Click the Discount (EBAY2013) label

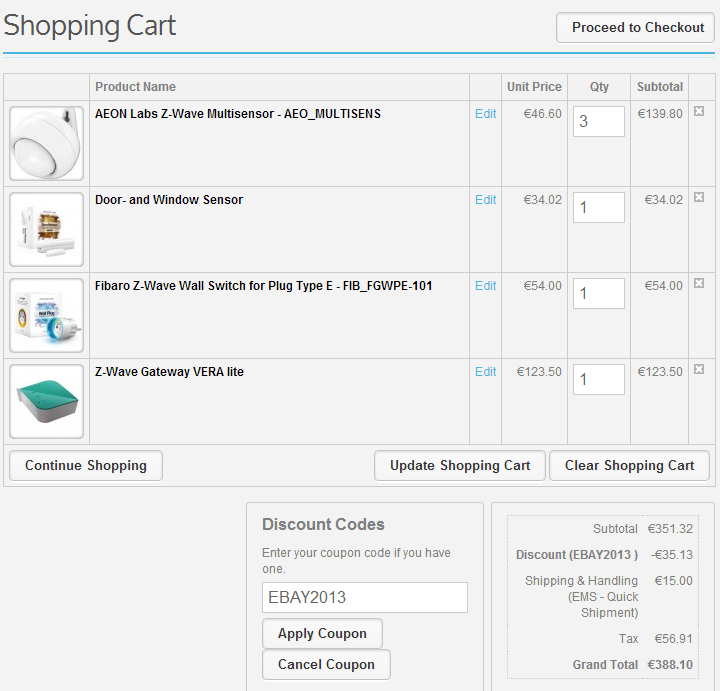(x=577, y=555)
